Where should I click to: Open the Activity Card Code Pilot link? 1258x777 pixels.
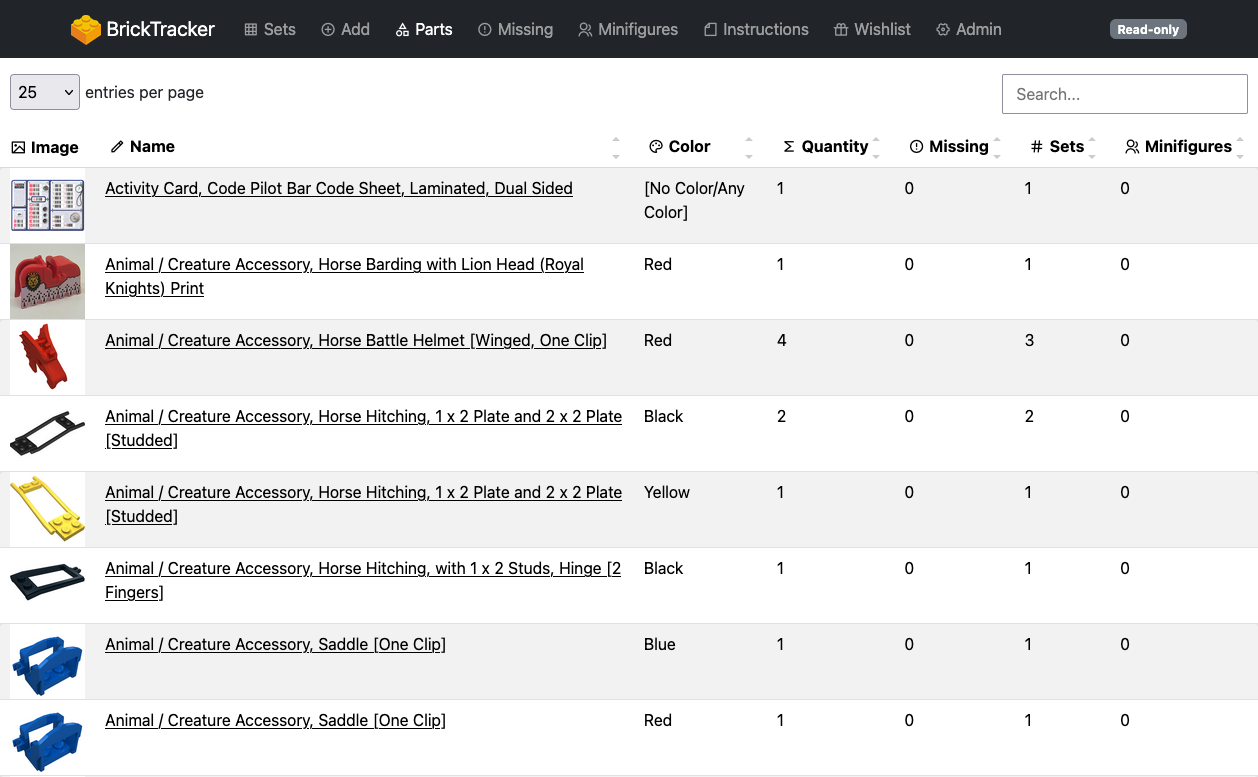pyautogui.click(x=338, y=188)
